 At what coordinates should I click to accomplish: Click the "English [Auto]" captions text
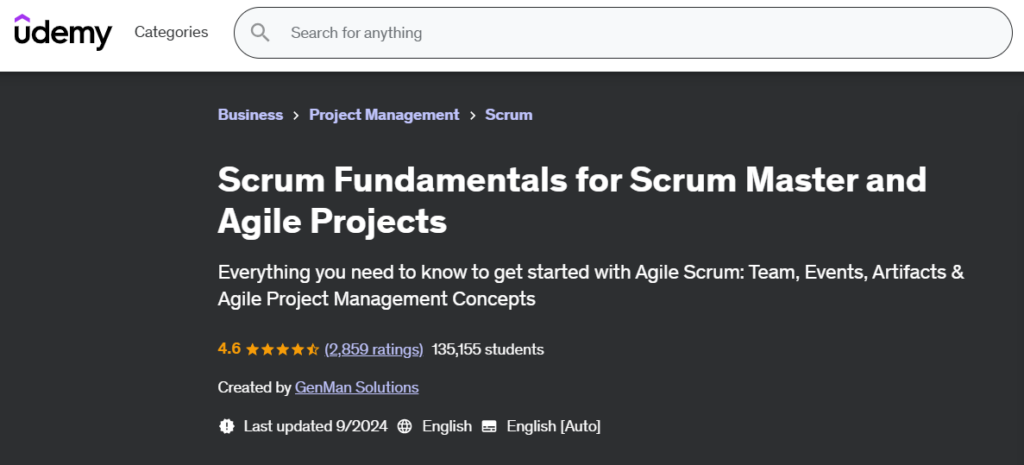pos(553,426)
